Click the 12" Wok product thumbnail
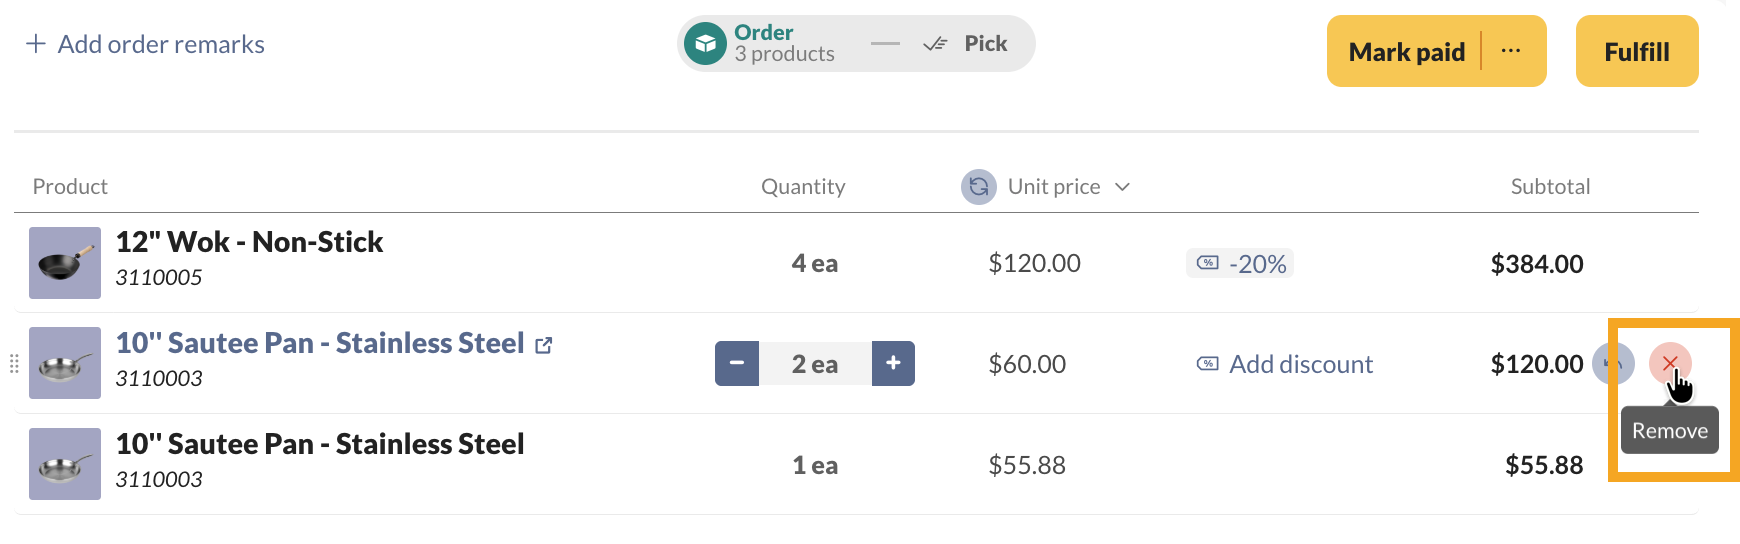Viewport: 1740px width, 544px height. coord(65,263)
